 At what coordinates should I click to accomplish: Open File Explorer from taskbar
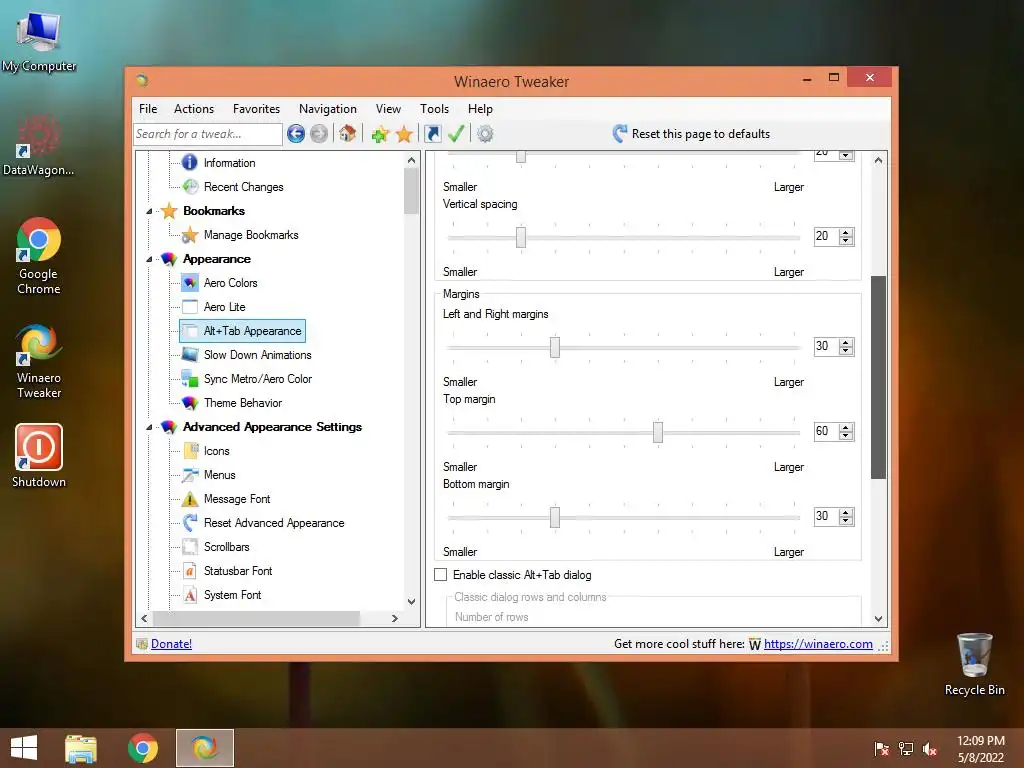81,748
